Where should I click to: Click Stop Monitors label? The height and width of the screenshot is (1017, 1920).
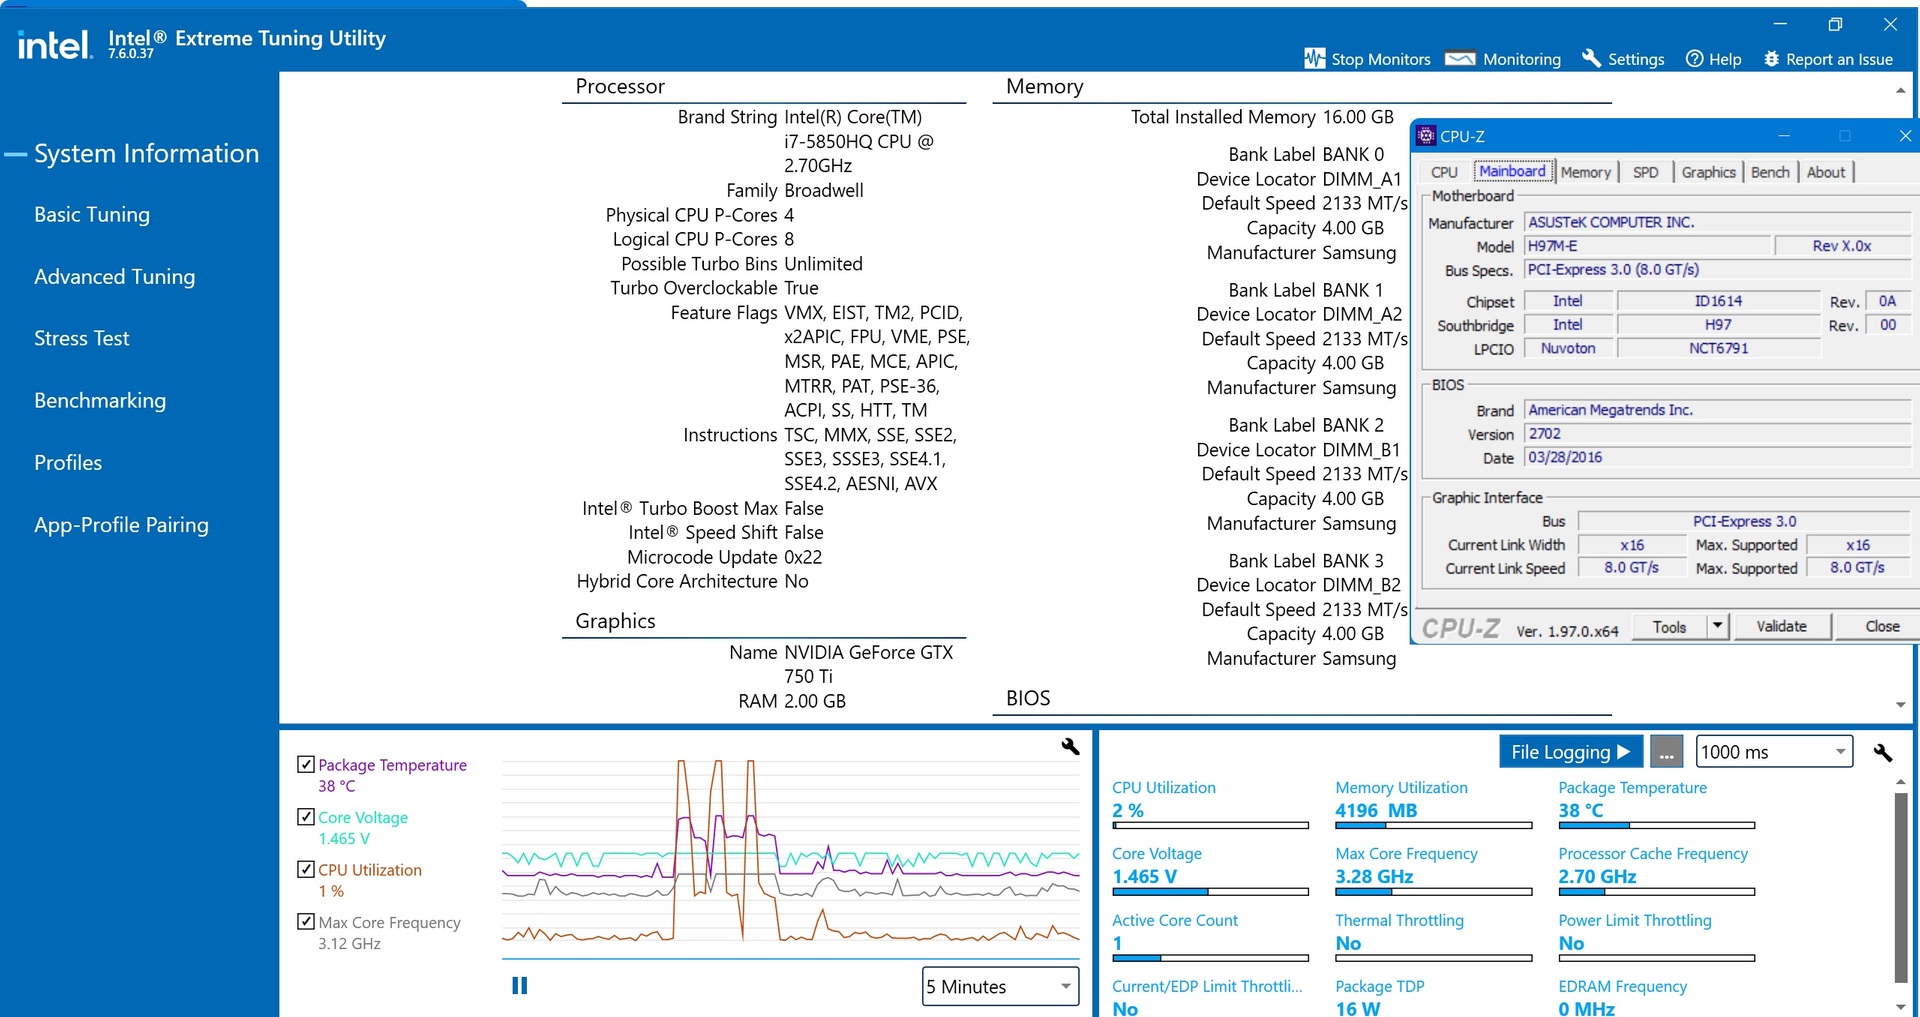pos(1381,59)
